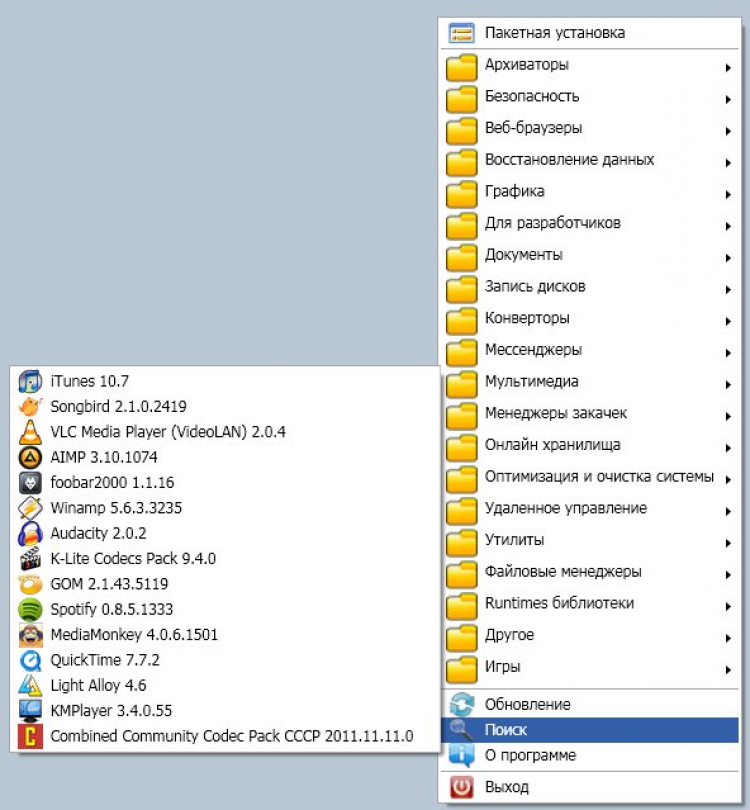Image resolution: width=750 pixels, height=810 pixels.
Task: Click the Обновление refresh arrows icon
Action: point(461,704)
